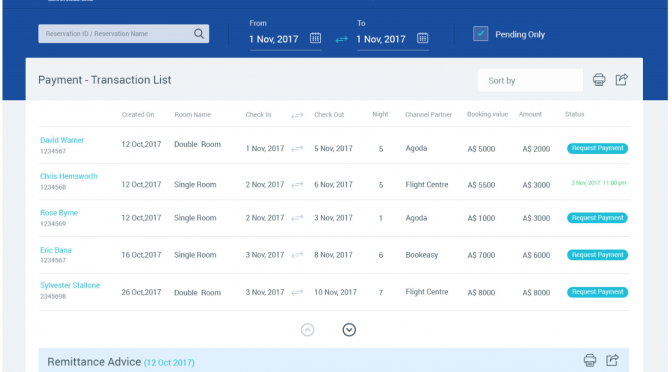Swap From and To dates arrow icon

341,39
